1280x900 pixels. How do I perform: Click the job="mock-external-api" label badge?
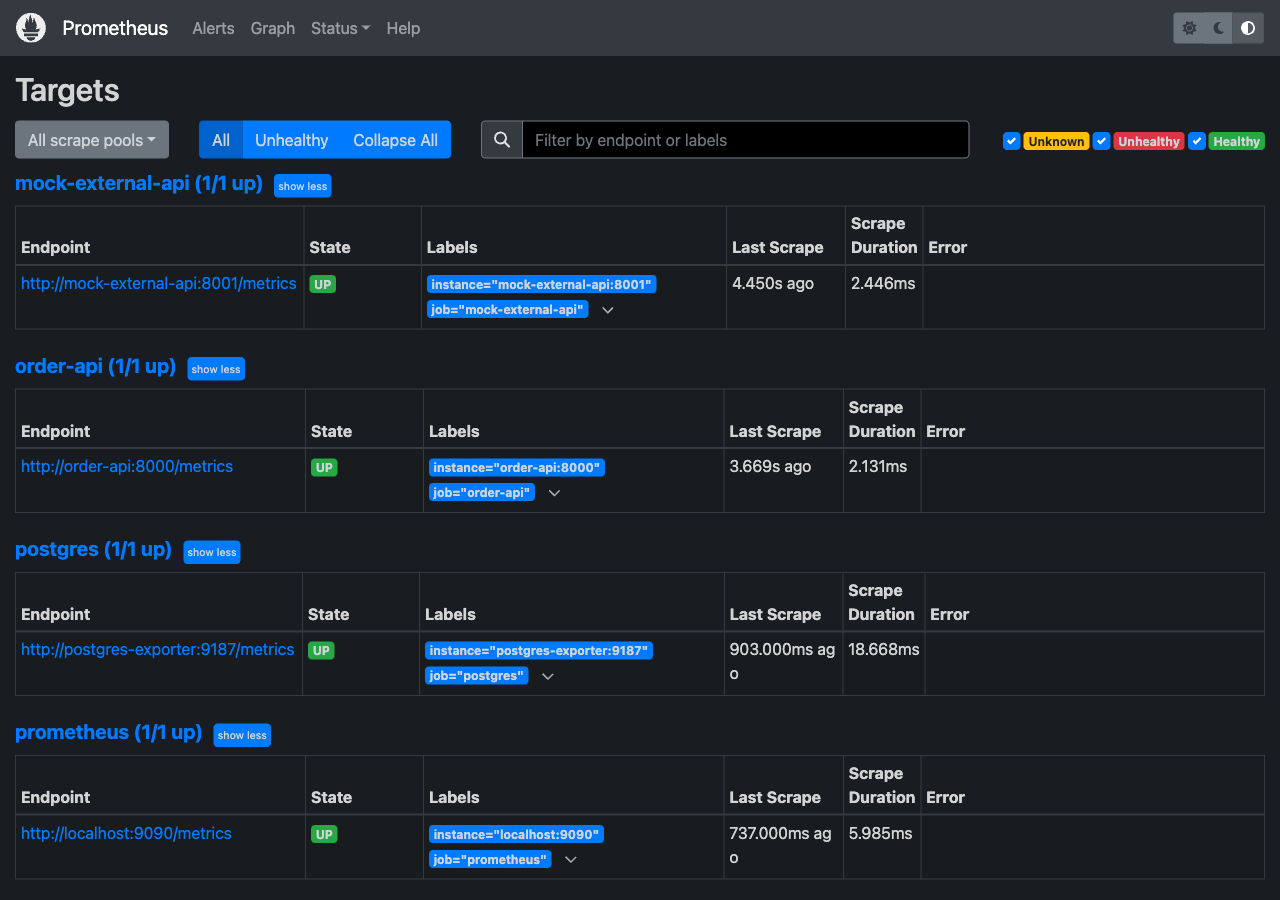click(x=508, y=310)
